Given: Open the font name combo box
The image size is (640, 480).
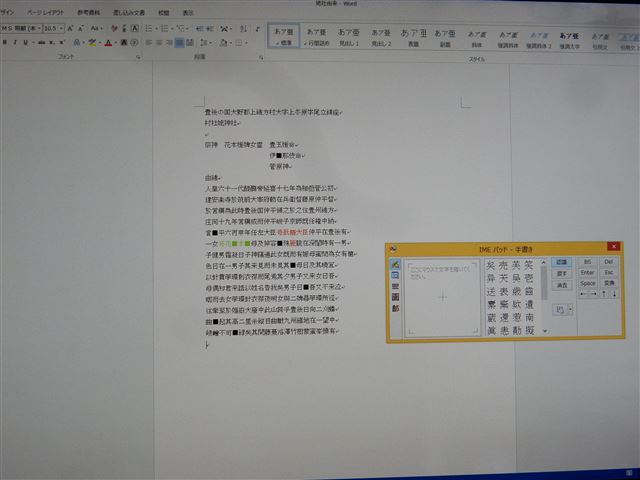Looking at the screenshot, I should [x=21, y=29].
